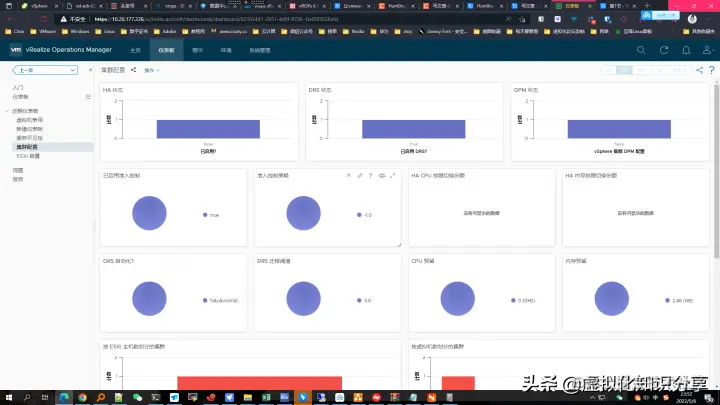Open taskbar search magnifier

[27, 397]
